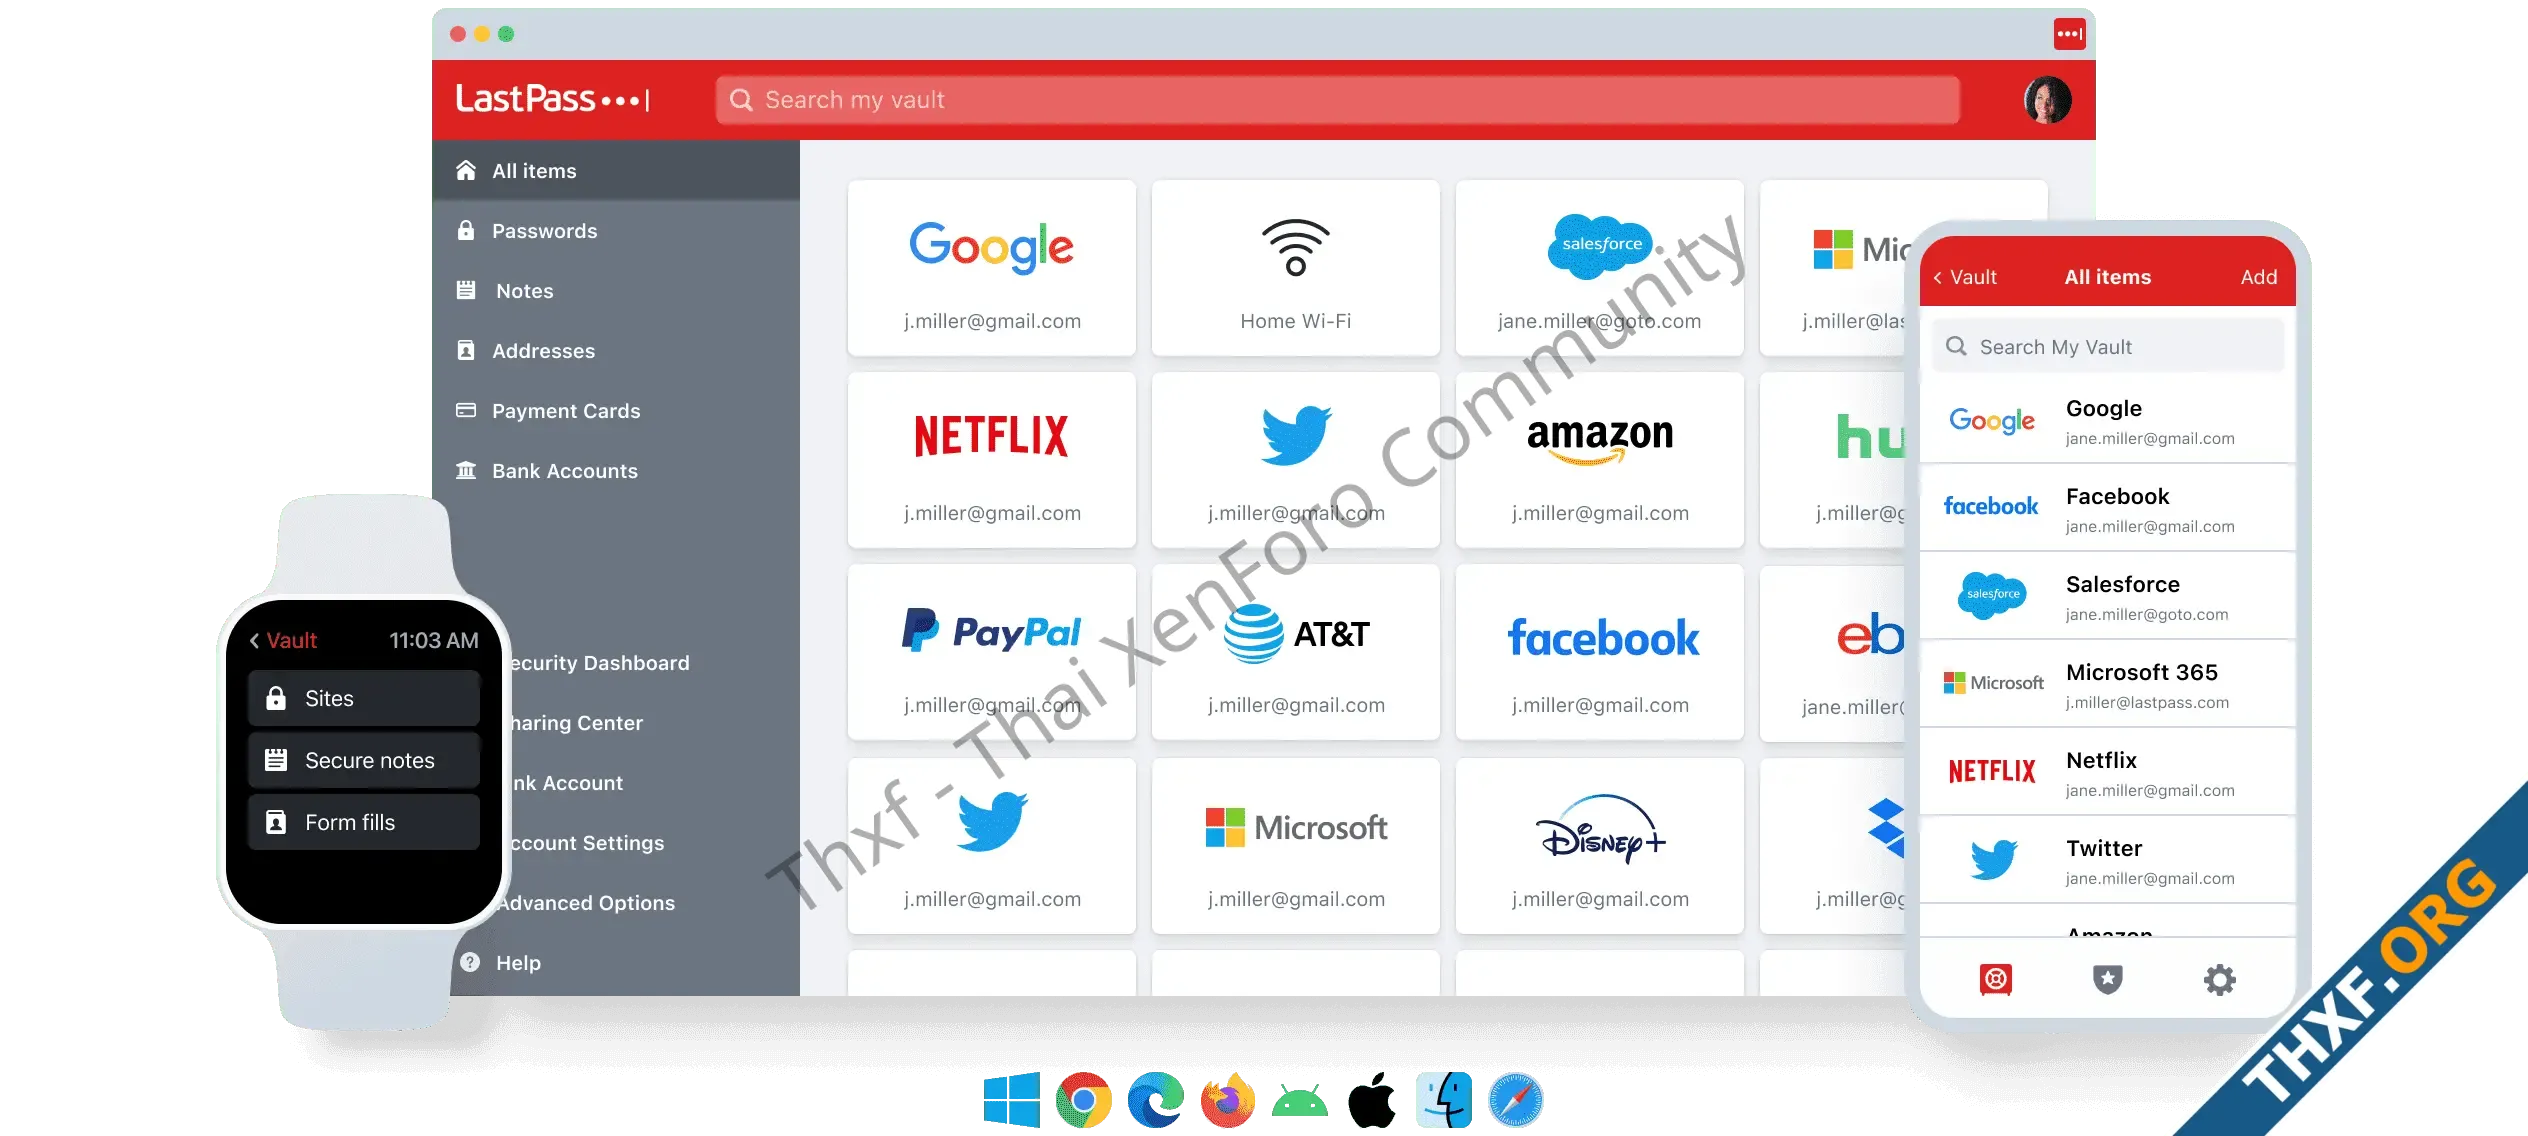This screenshot has width=2528, height=1136.
Task: Click the Android robot icon
Action: 1300,1102
